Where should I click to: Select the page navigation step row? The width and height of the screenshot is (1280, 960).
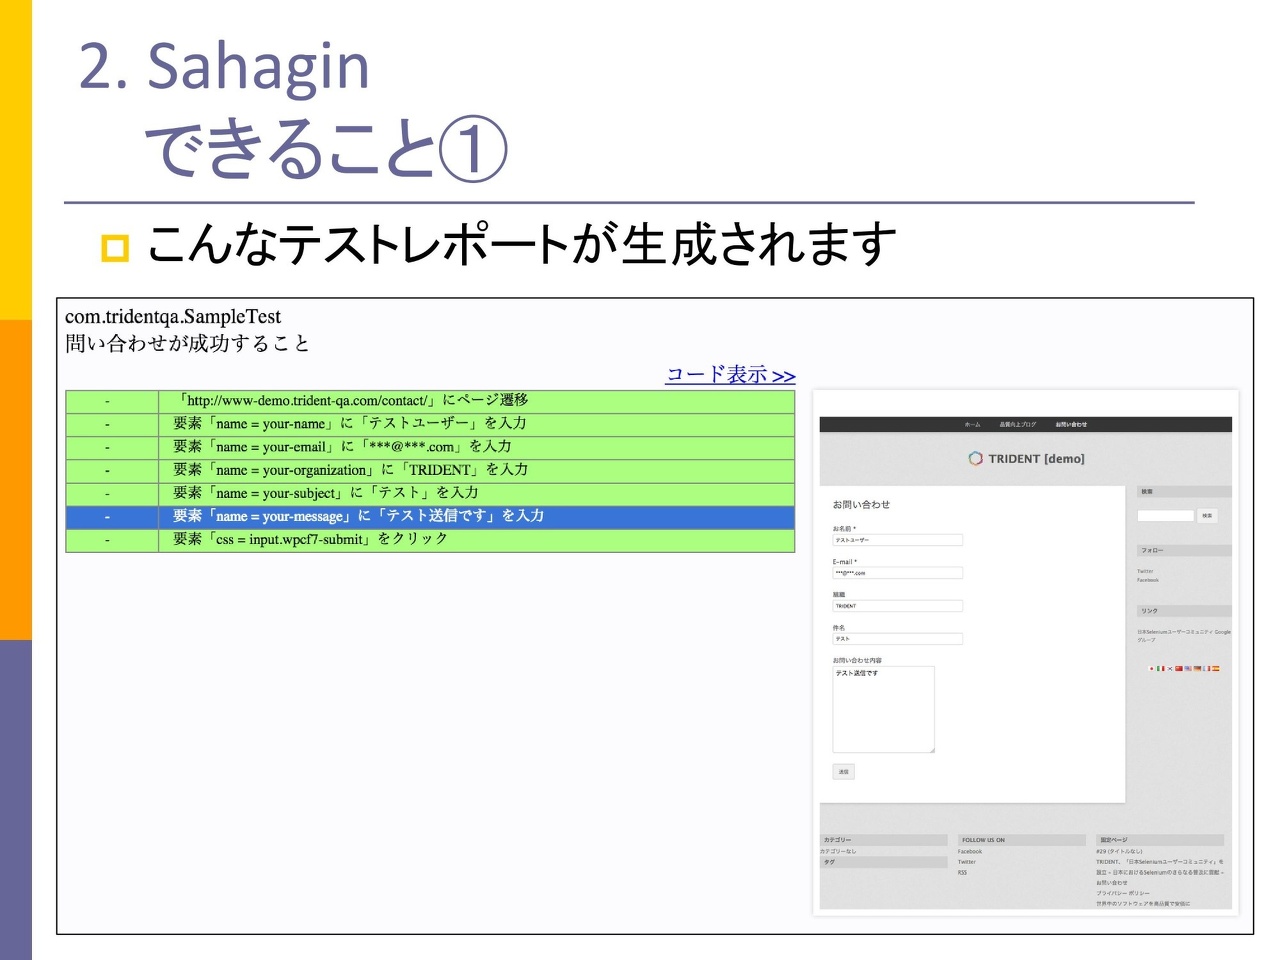click(x=430, y=401)
